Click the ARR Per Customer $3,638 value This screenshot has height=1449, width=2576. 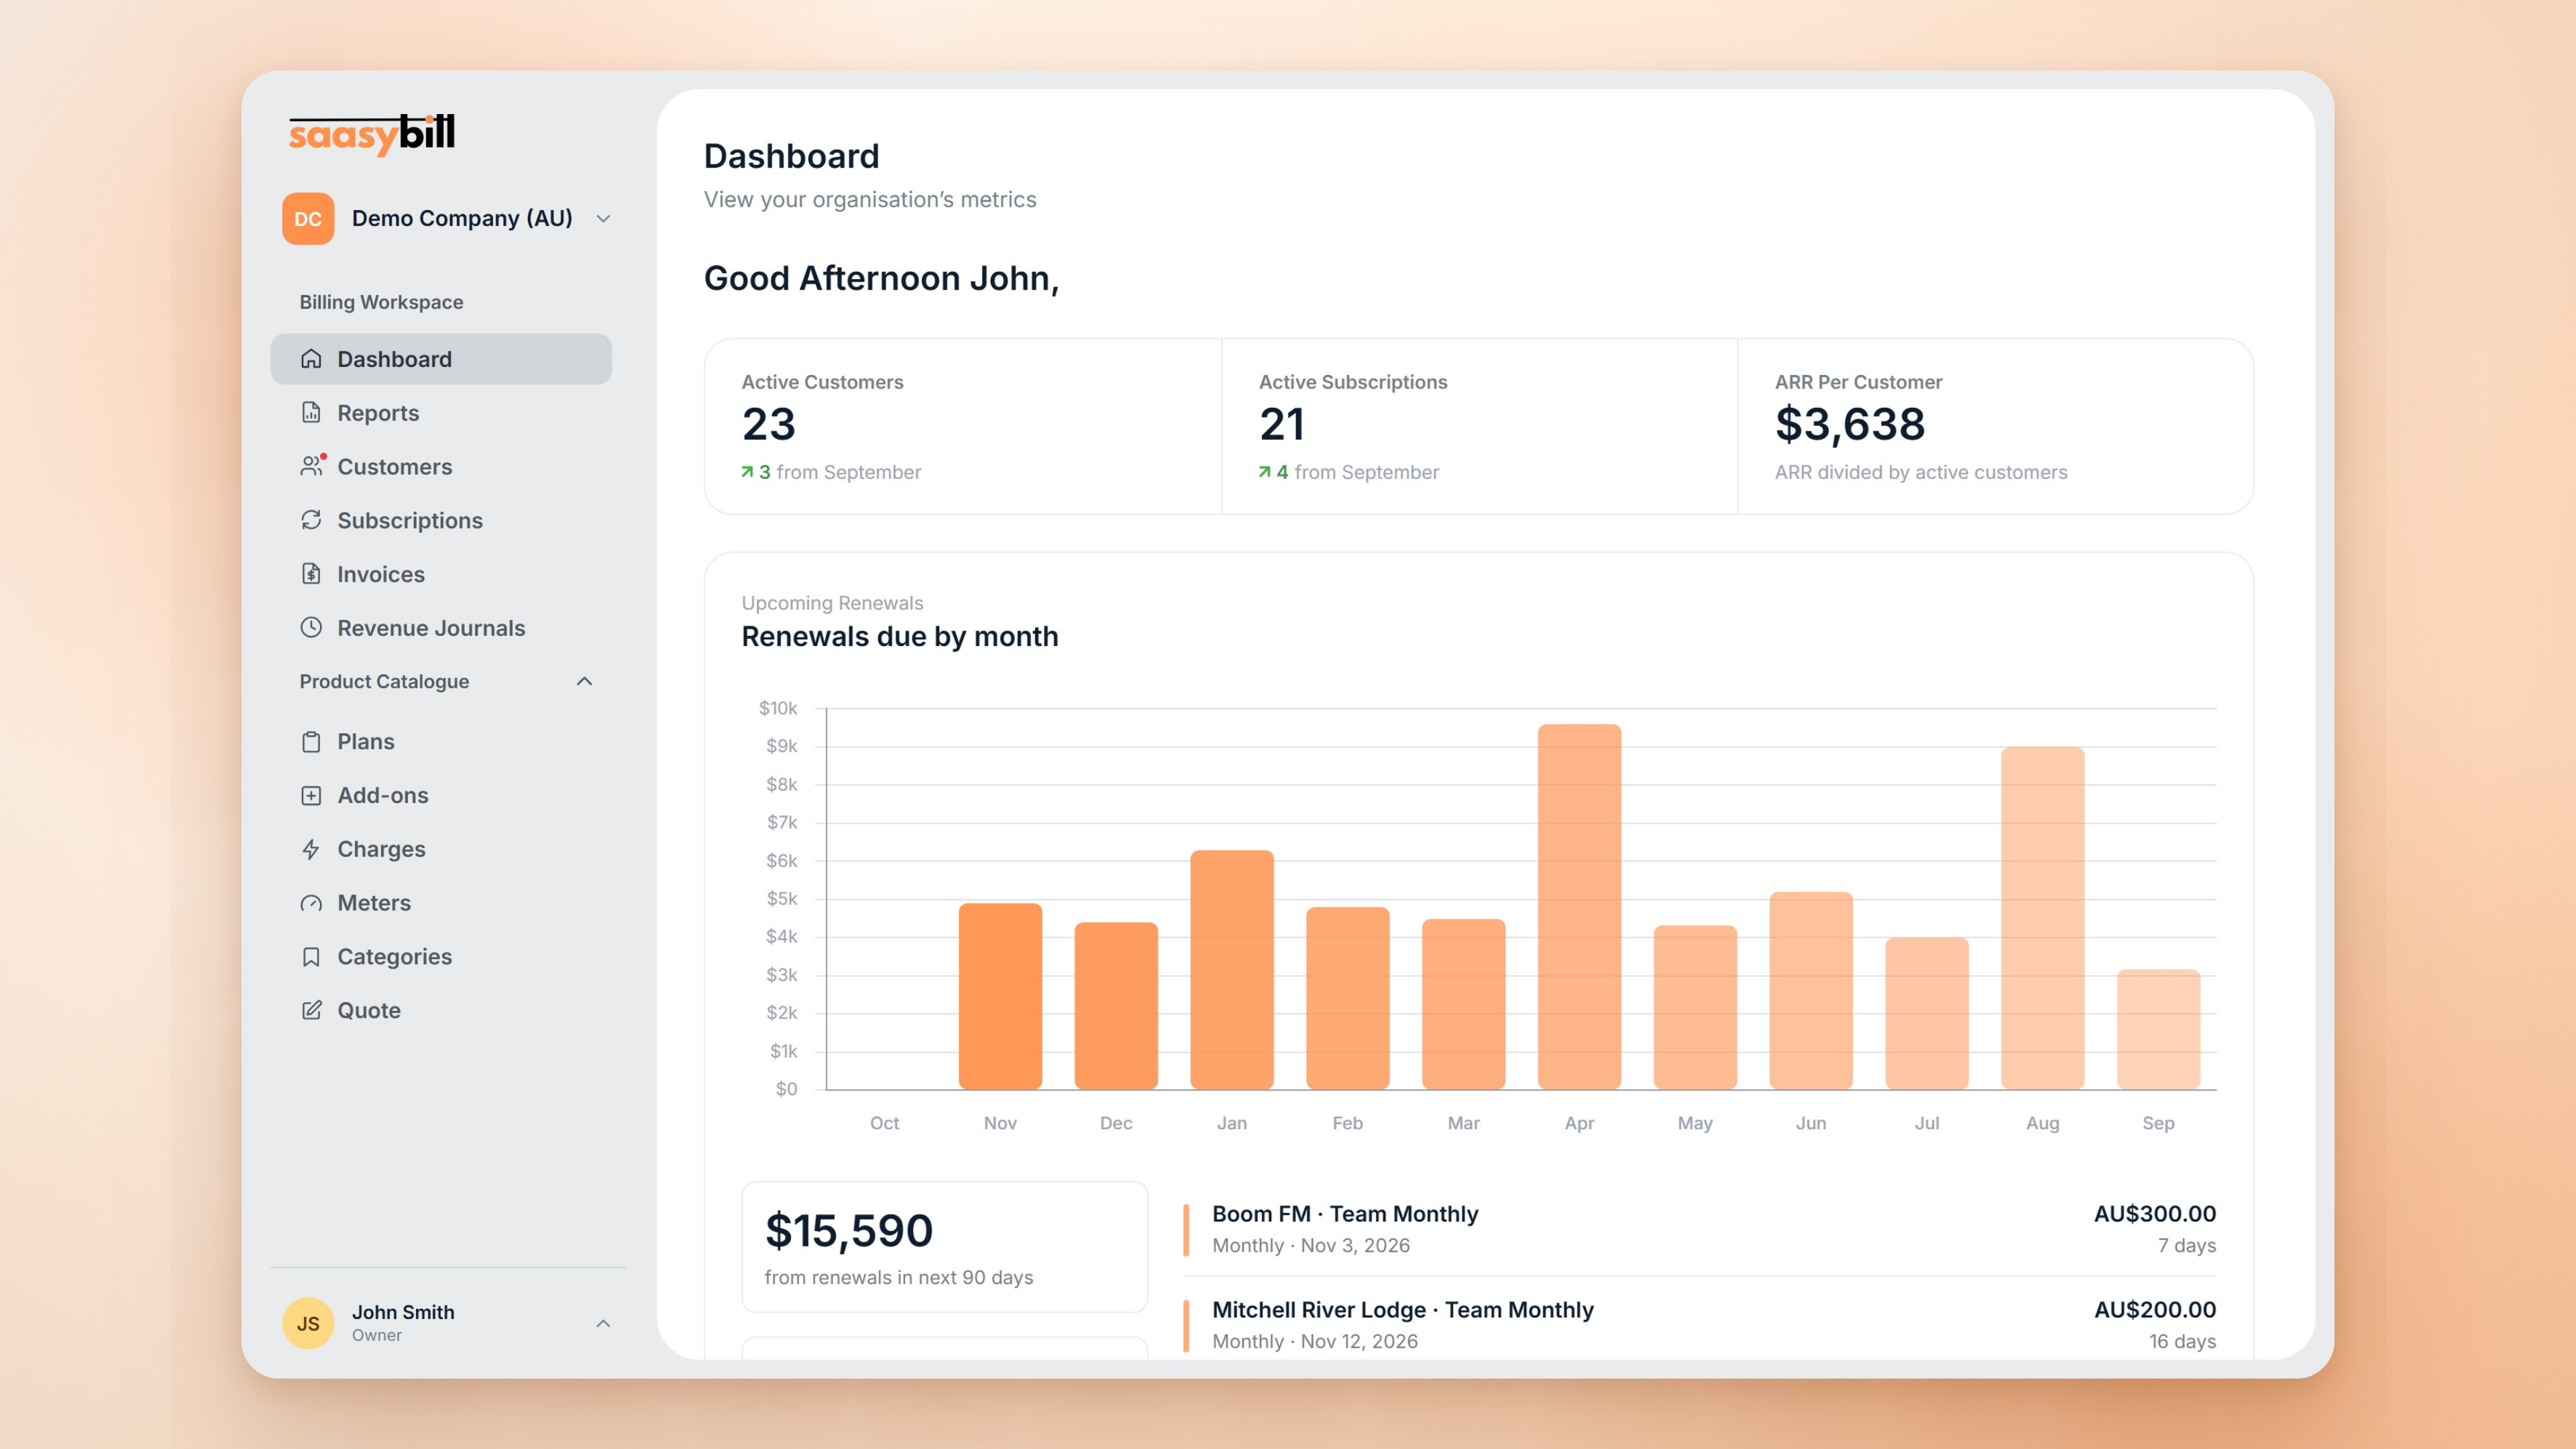(x=1850, y=425)
